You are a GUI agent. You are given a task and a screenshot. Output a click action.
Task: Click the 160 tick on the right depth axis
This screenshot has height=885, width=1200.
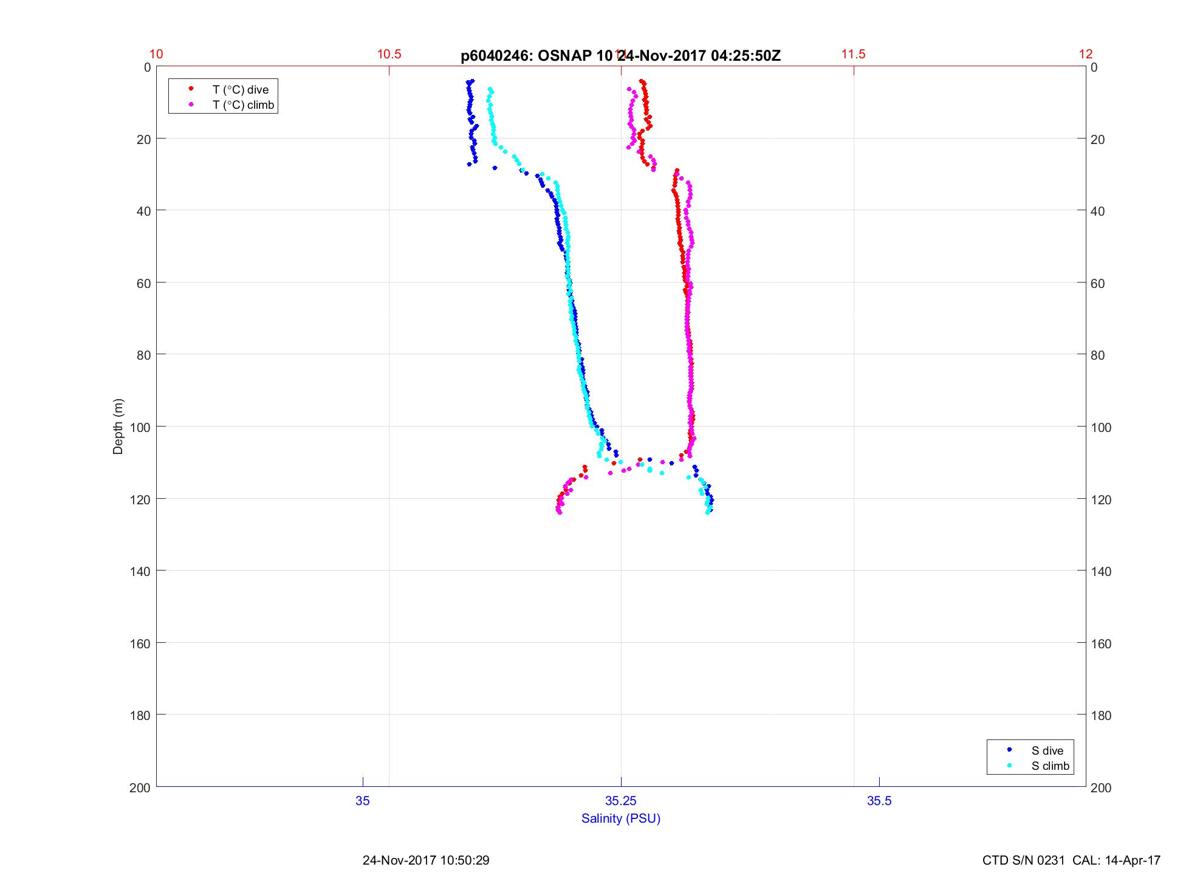(x=1102, y=643)
